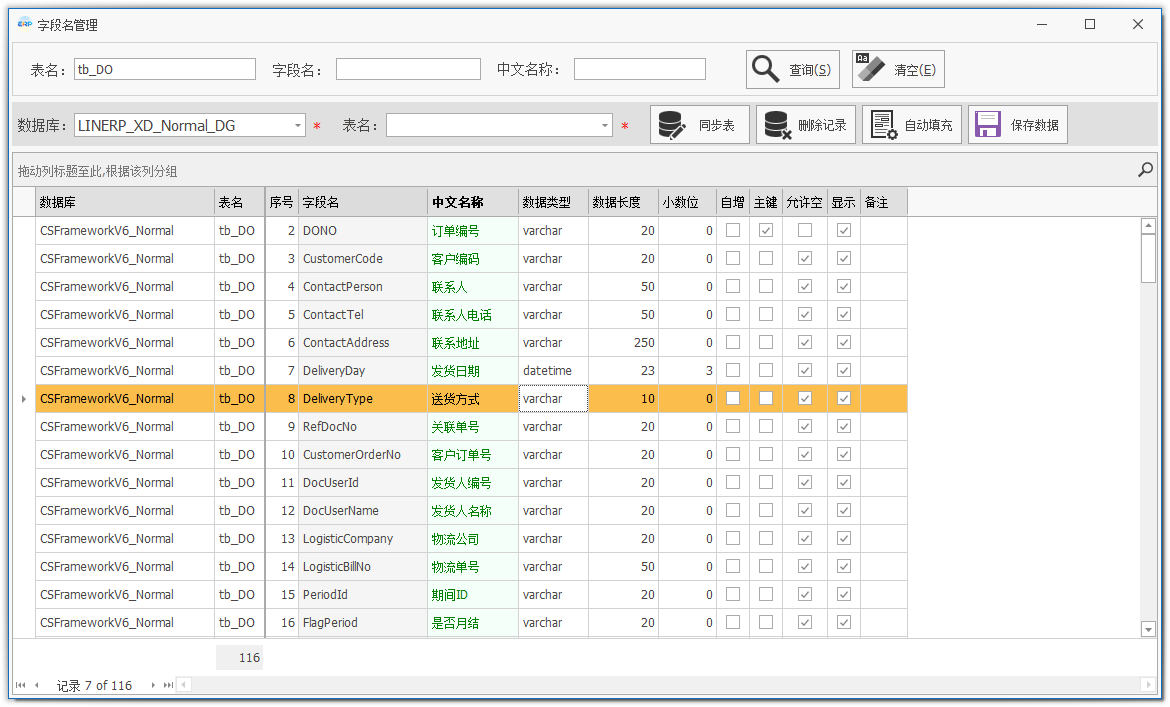Click the 记录 7 of 116 record counter
The width and height of the screenshot is (1170, 707).
pos(94,685)
